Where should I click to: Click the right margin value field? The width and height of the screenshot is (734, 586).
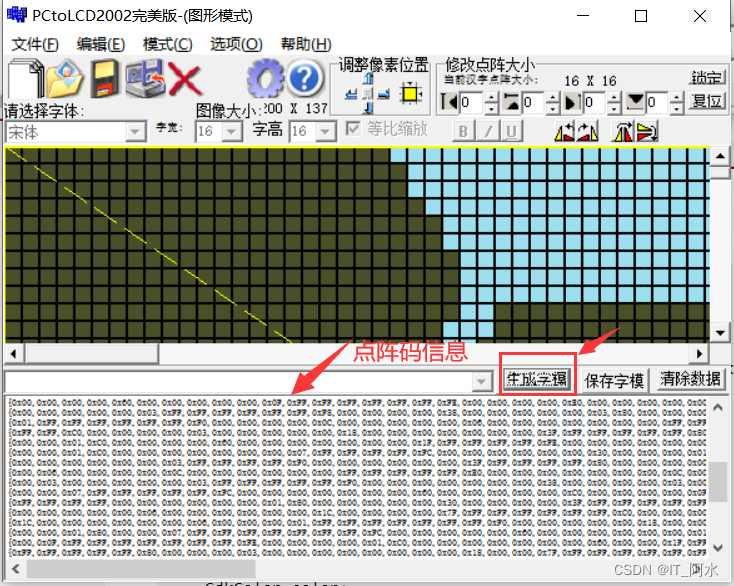[x=595, y=103]
